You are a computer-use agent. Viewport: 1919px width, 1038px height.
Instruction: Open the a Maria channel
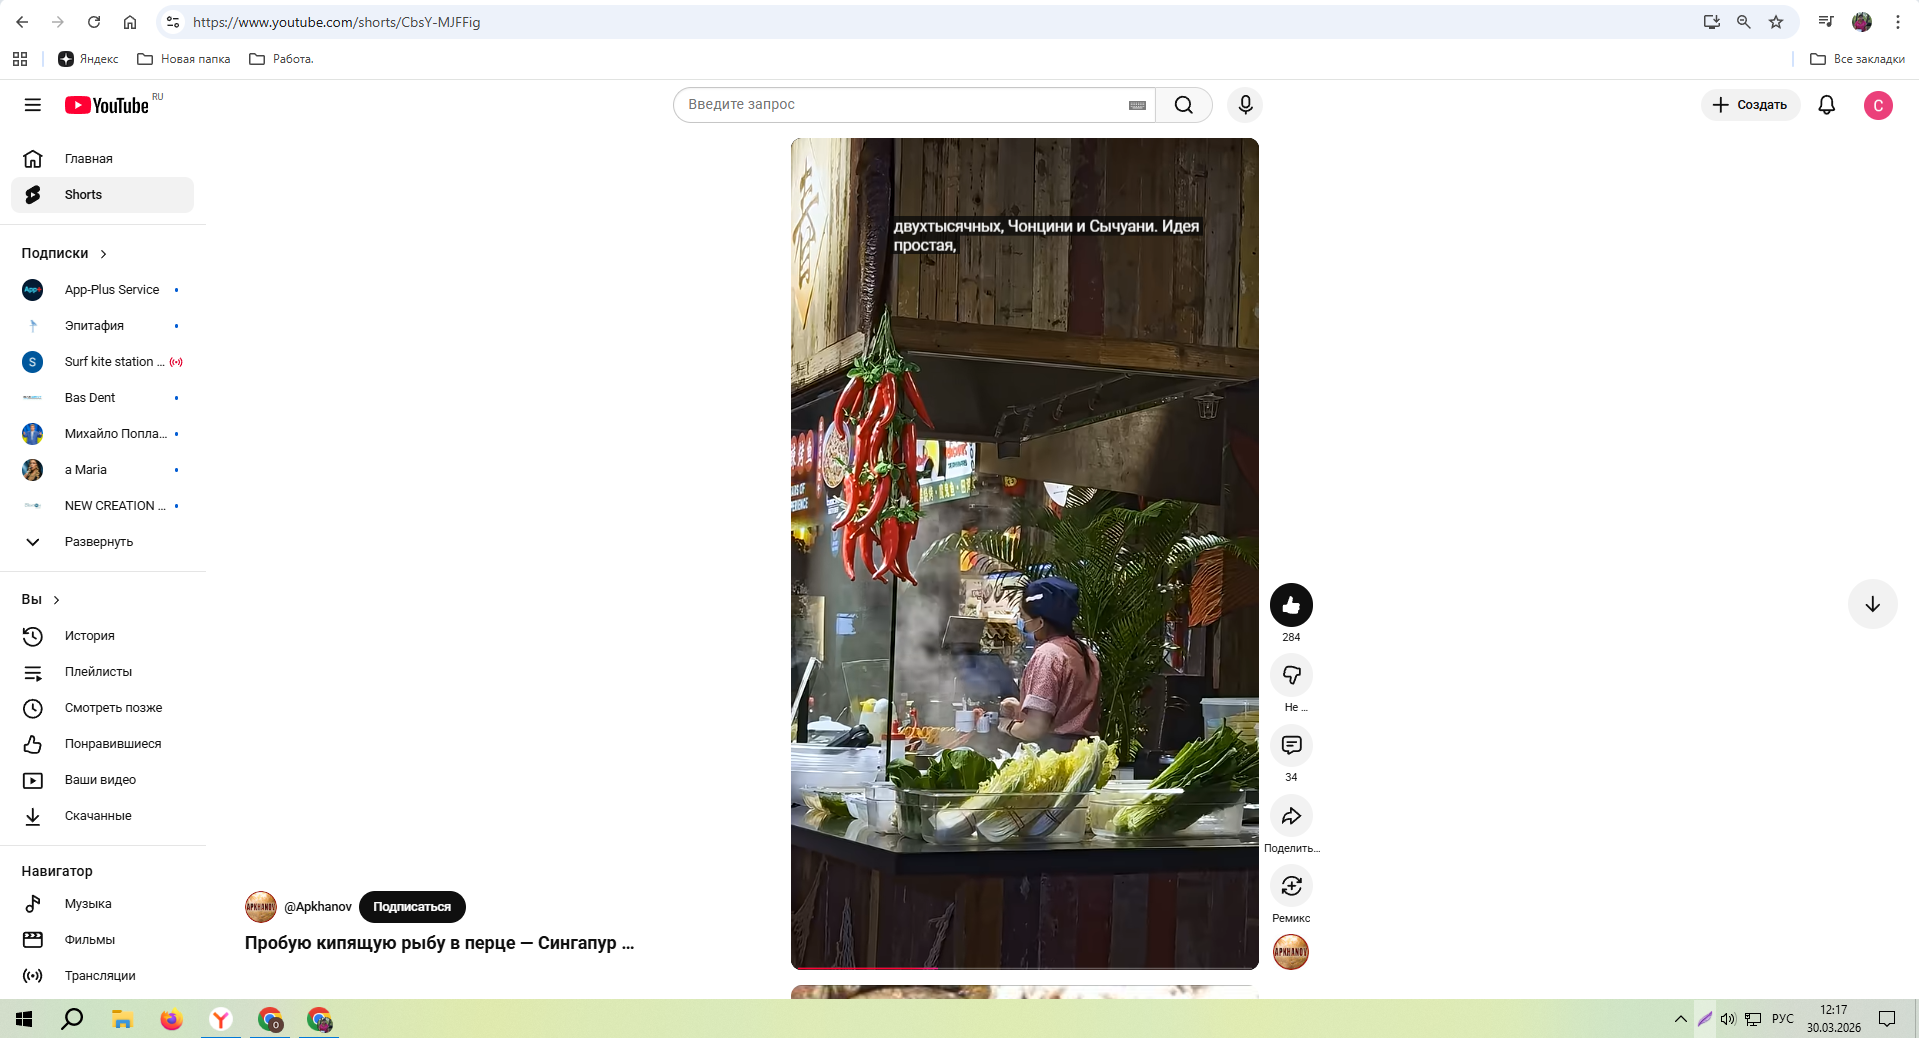[102, 470]
